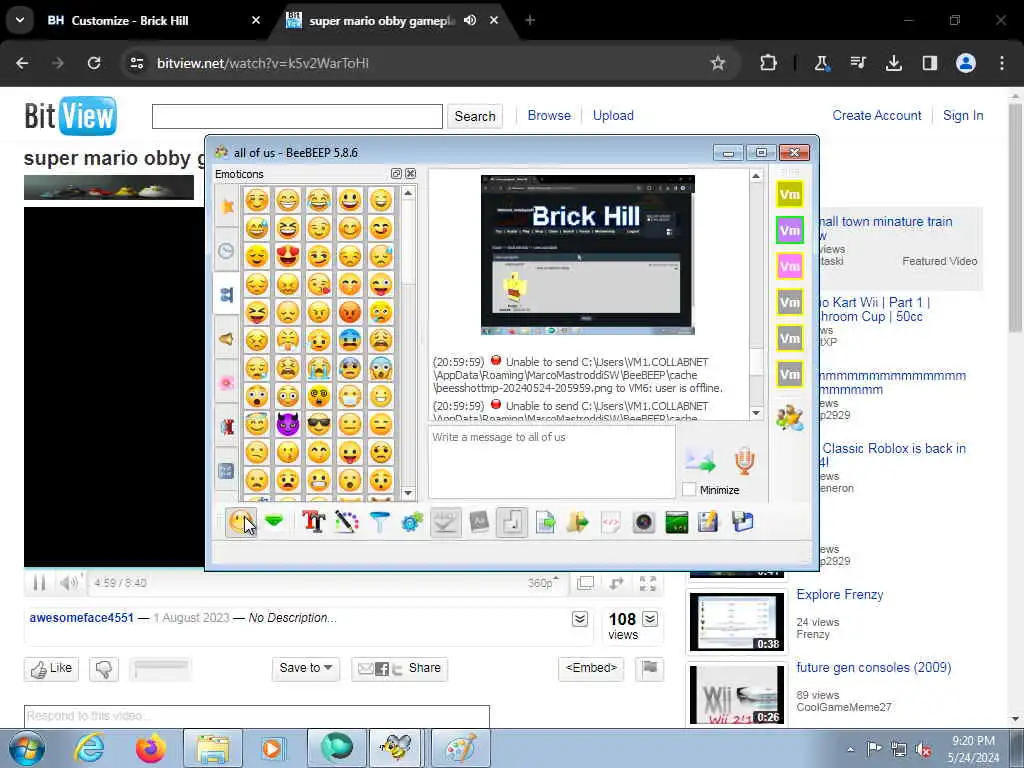Insert the sunglasses emoticon
Viewport: 1024px width, 768px height.
319,424
